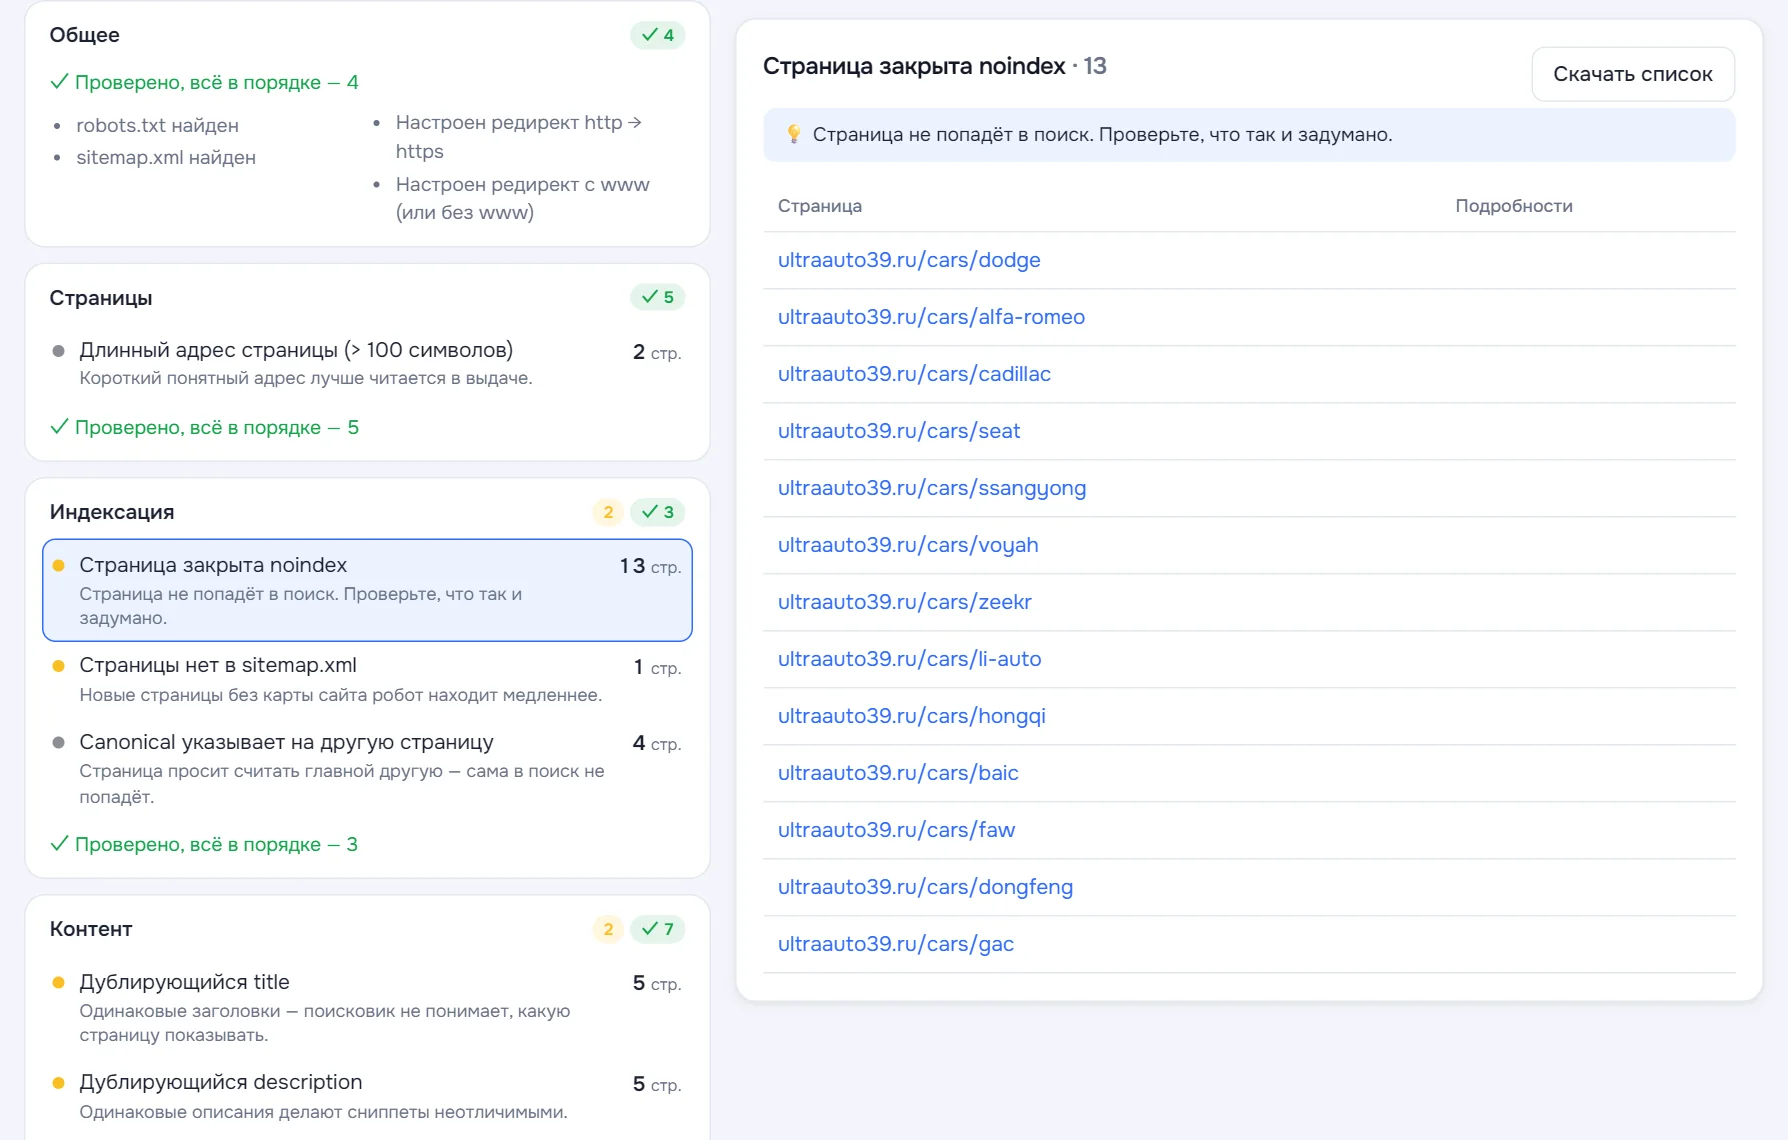Screen dimensions: 1788x1140
Task: Click the green check badge 4 in Общее
Action: [x=658, y=35]
